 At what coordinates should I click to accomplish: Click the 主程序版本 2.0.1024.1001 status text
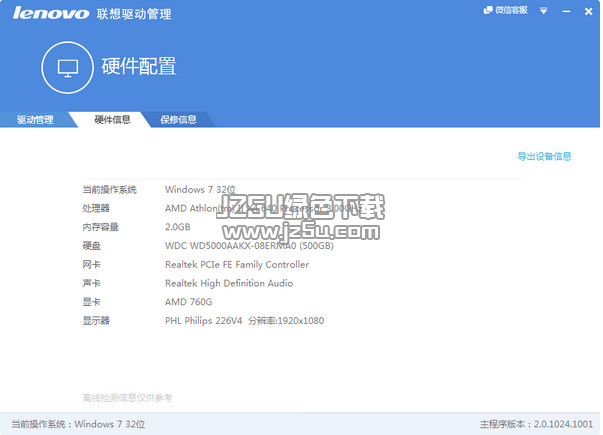(x=536, y=424)
